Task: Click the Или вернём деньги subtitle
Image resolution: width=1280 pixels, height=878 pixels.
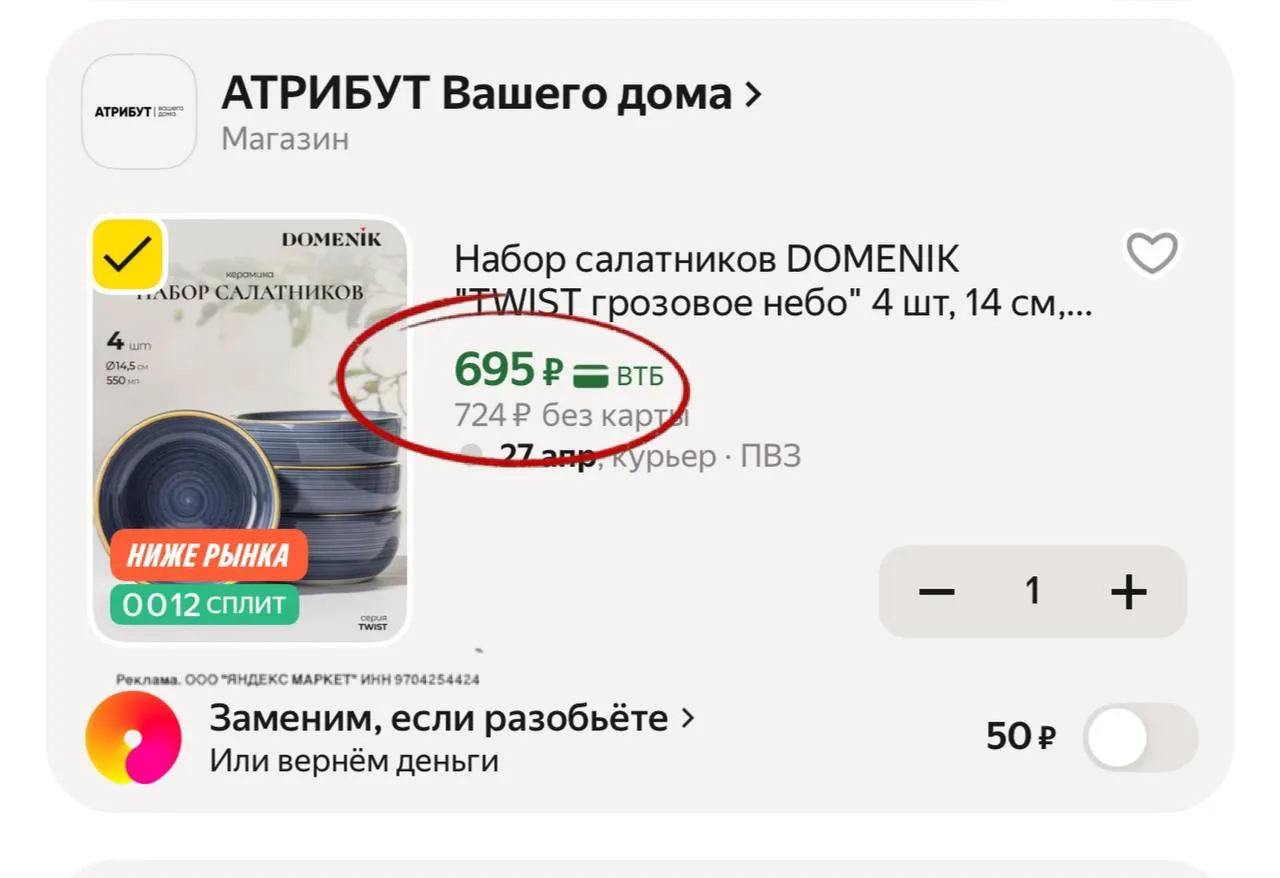Action: coord(354,761)
